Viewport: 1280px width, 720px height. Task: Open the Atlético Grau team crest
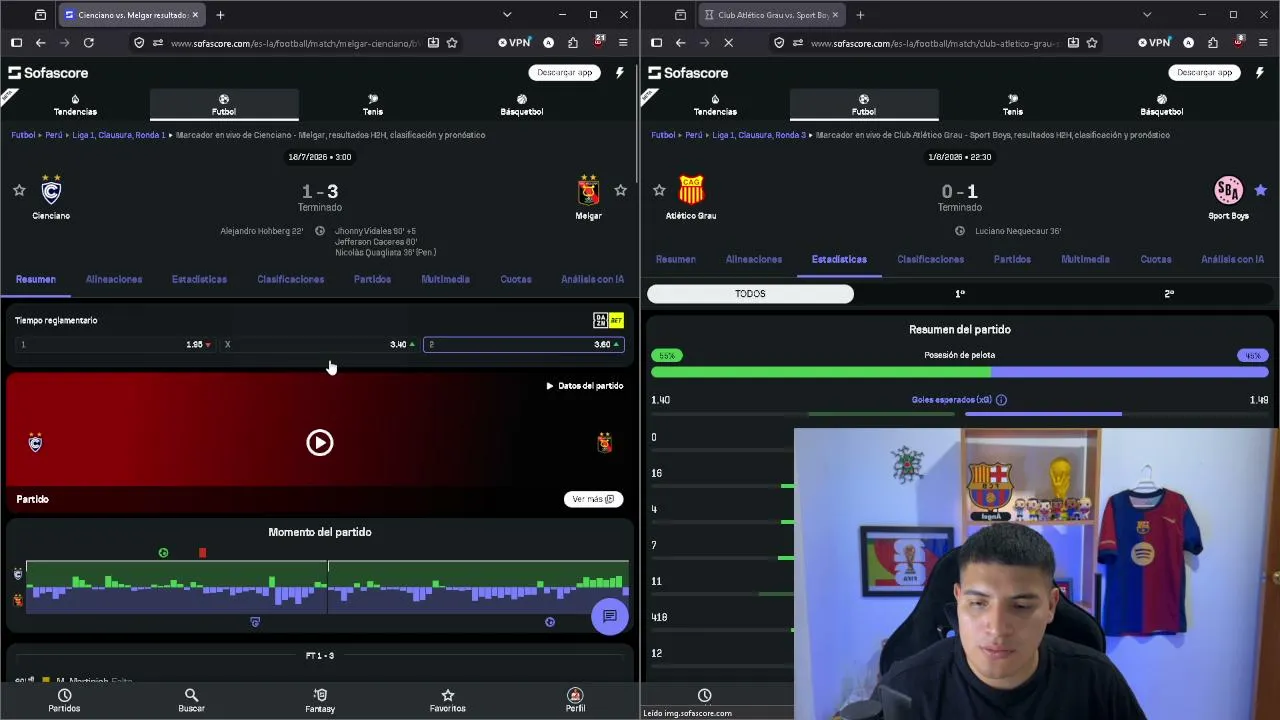pyautogui.click(x=691, y=190)
